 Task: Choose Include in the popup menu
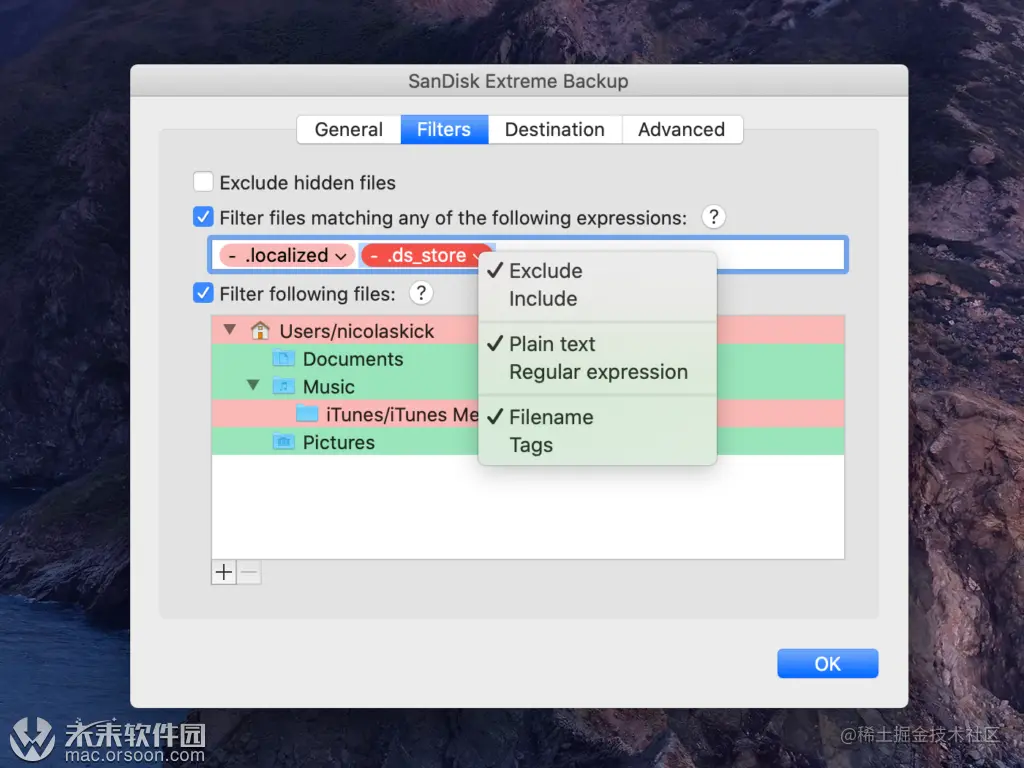pyautogui.click(x=598, y=298)
